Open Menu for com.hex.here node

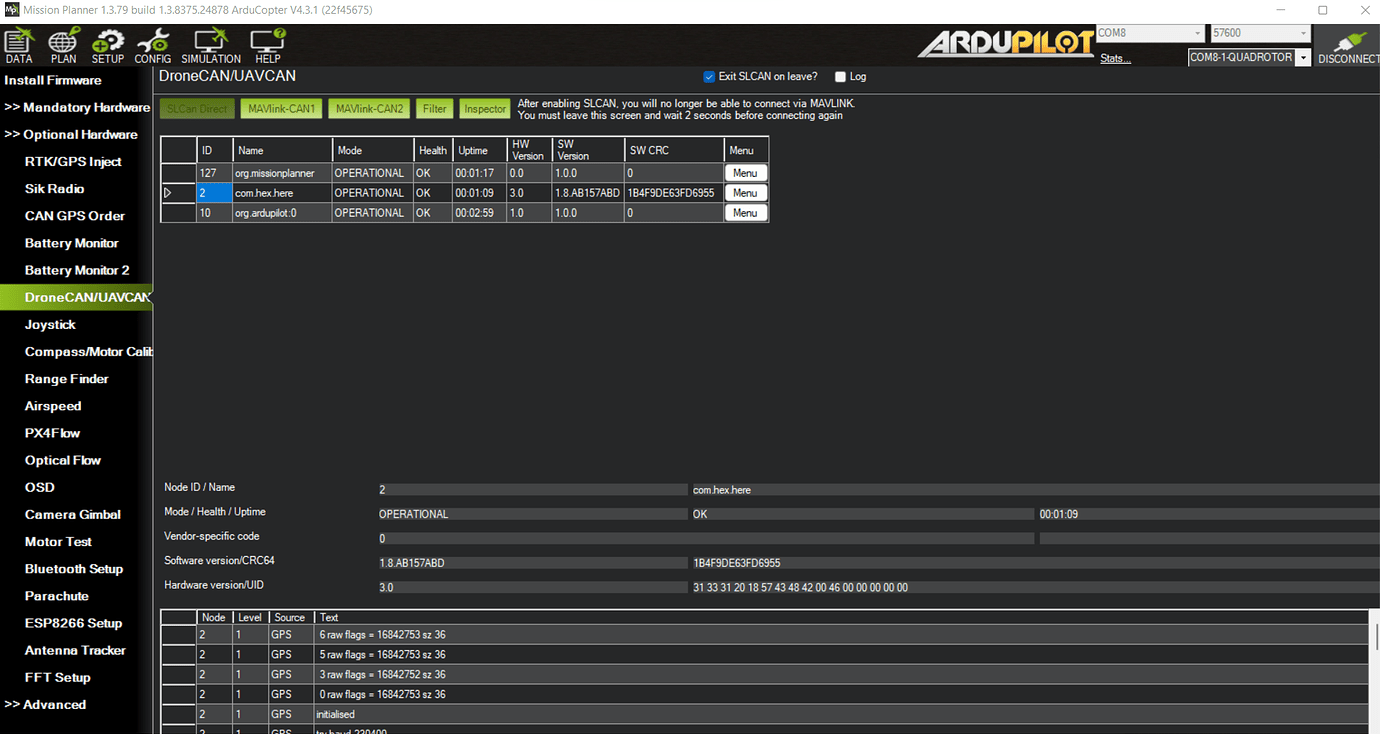pos(745,193)
